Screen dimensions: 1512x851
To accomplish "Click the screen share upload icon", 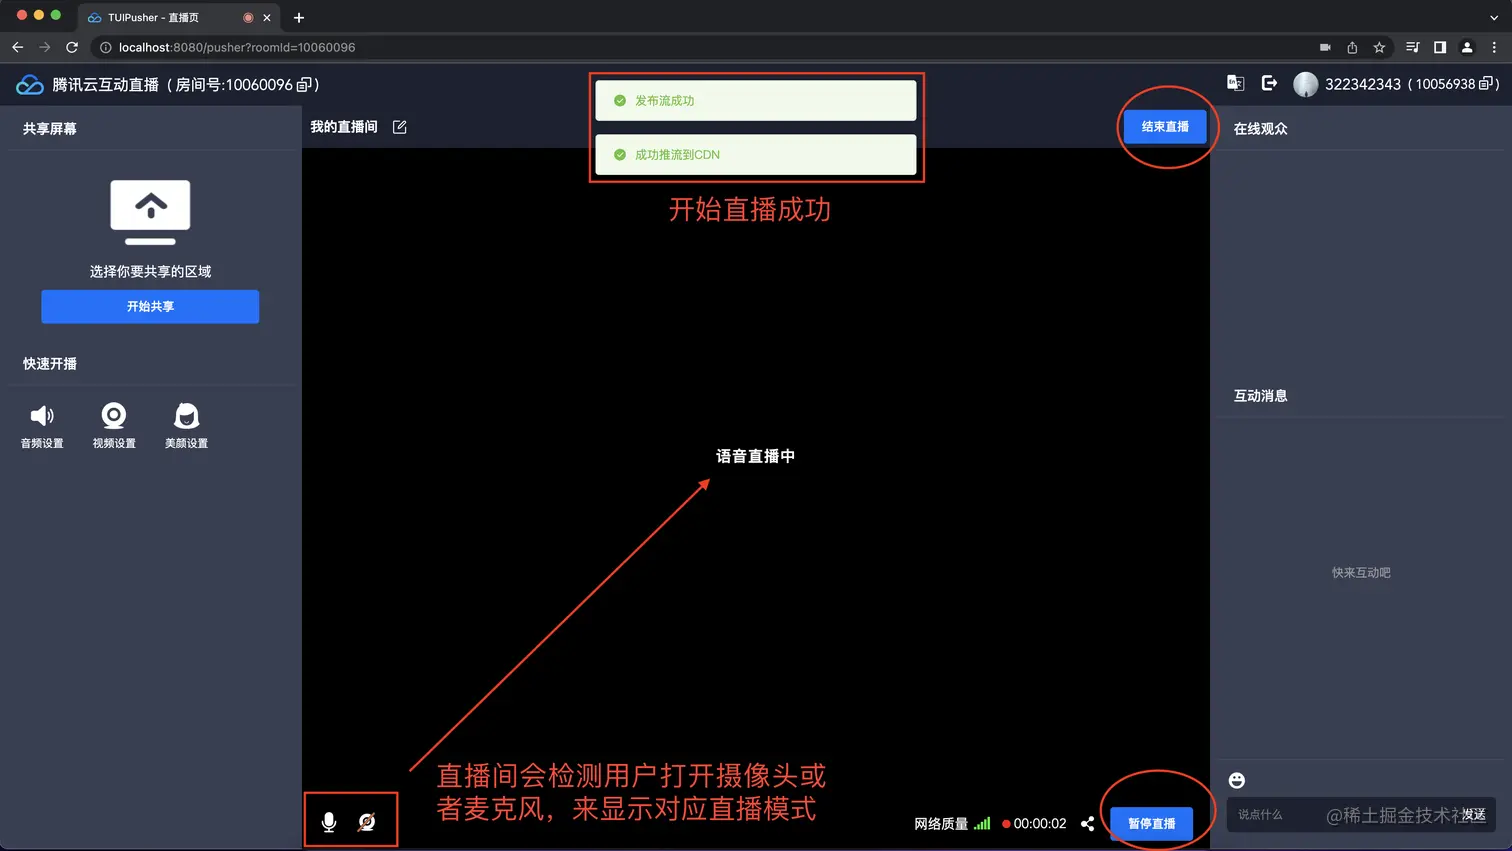I will click(150, 212).
